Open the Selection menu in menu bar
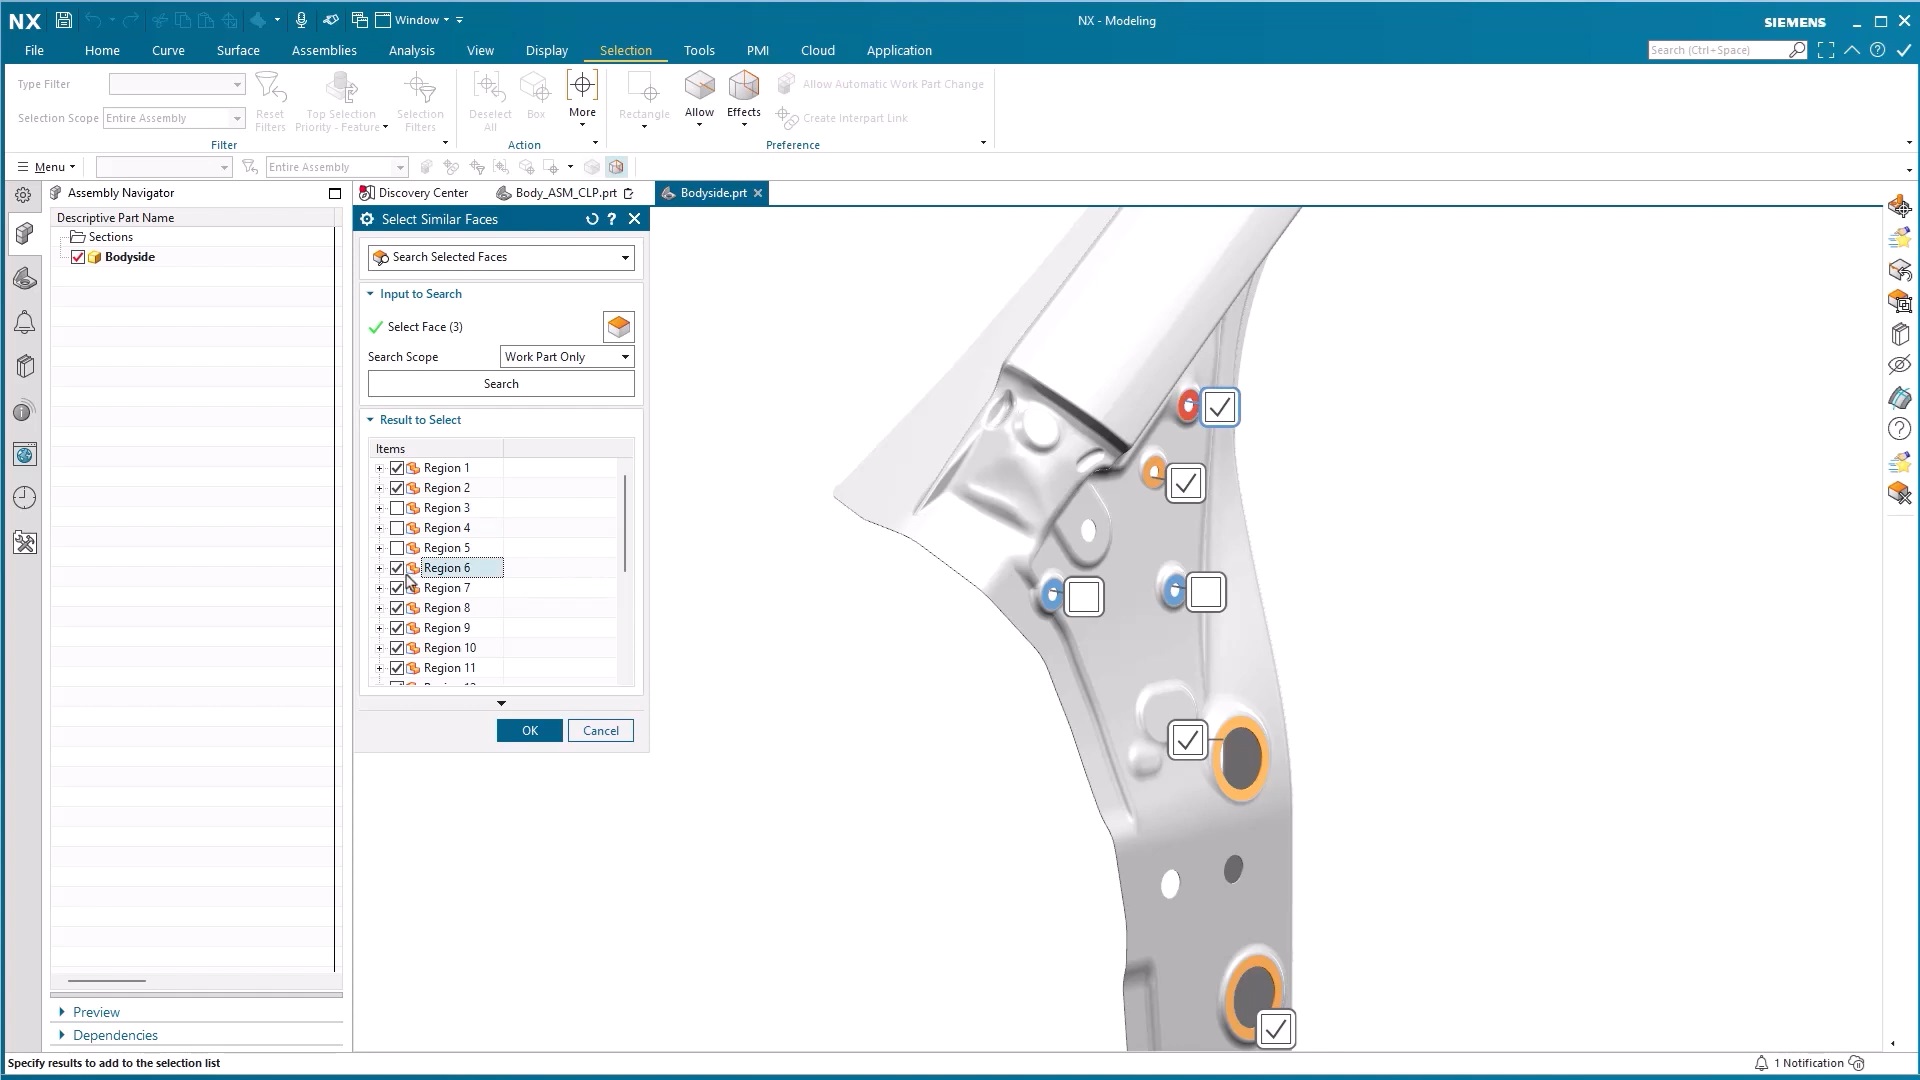1920x1080 pixels. [x=625, y=50]
